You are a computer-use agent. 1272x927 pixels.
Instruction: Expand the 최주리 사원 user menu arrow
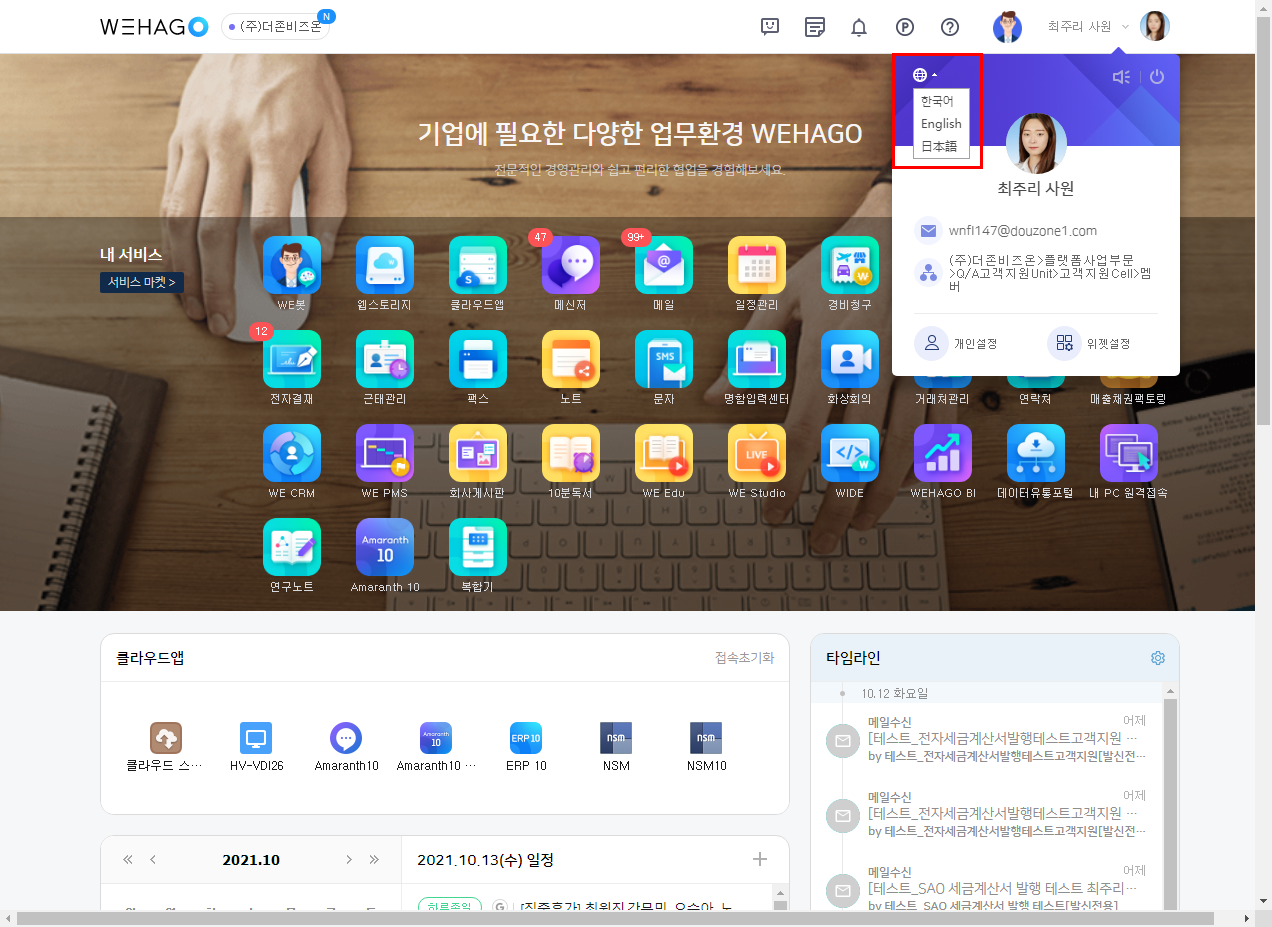[1125, 27]
